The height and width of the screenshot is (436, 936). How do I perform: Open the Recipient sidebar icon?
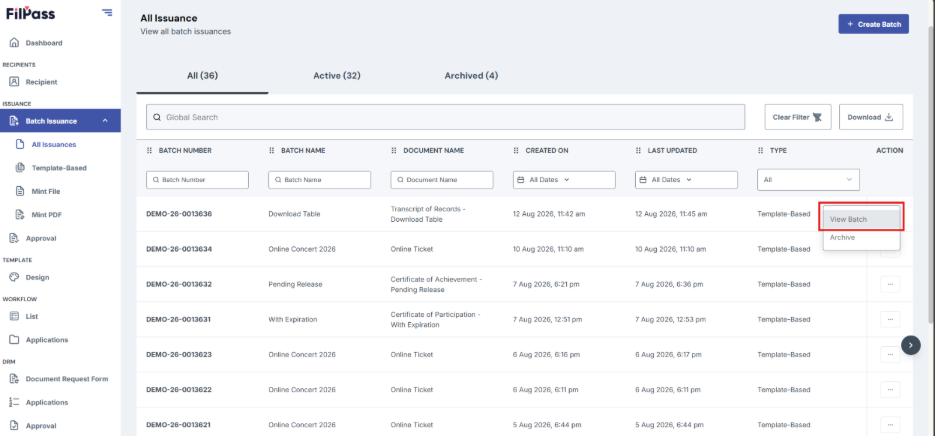(15, 82)
